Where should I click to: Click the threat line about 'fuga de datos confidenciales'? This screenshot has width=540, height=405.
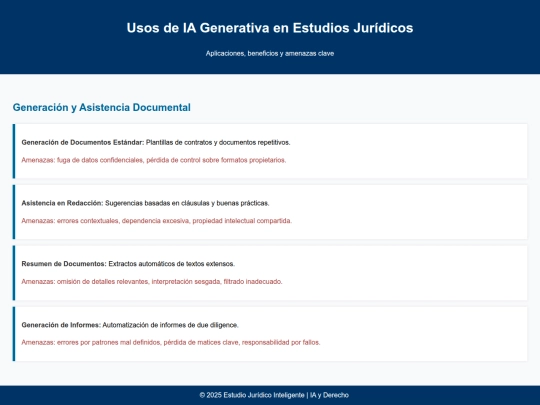pyautogui.click(x=154, y=160)
